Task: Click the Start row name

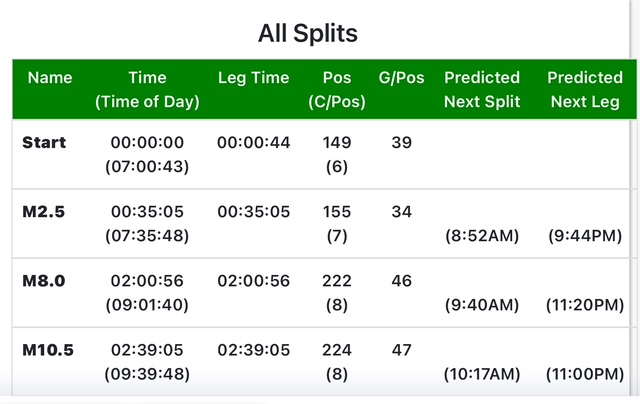Action: coord(44,143)
